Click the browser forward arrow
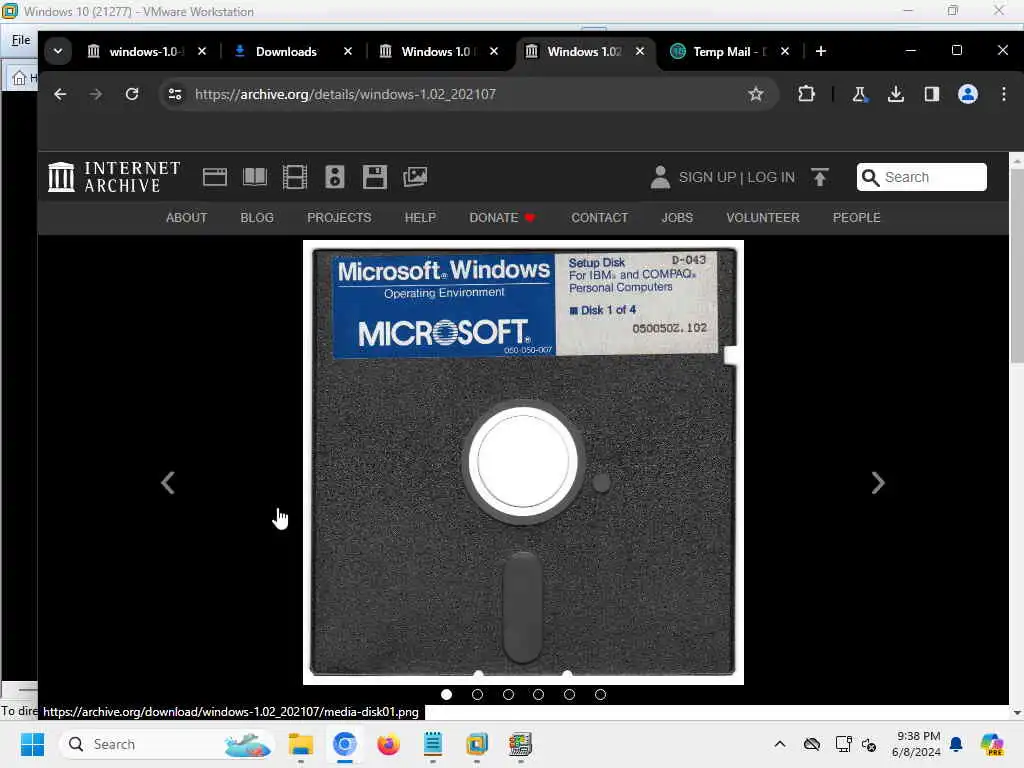 pyautogui.click(x=96, y=94)
